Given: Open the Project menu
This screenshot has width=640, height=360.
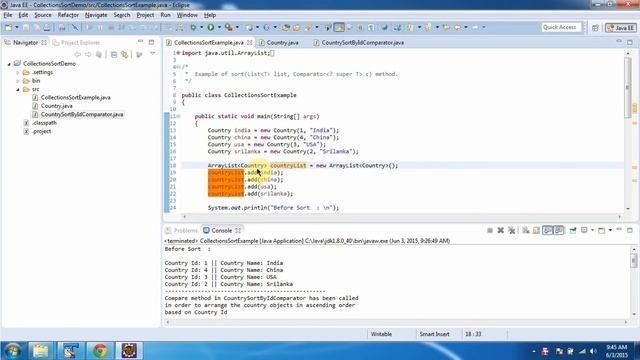Looking at the screenshot, I should (x=145, y=15).
